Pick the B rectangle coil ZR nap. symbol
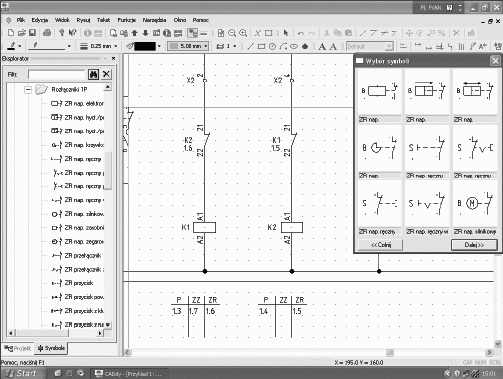The height and width of the screenshot is (379, 503). coord(379,96)
